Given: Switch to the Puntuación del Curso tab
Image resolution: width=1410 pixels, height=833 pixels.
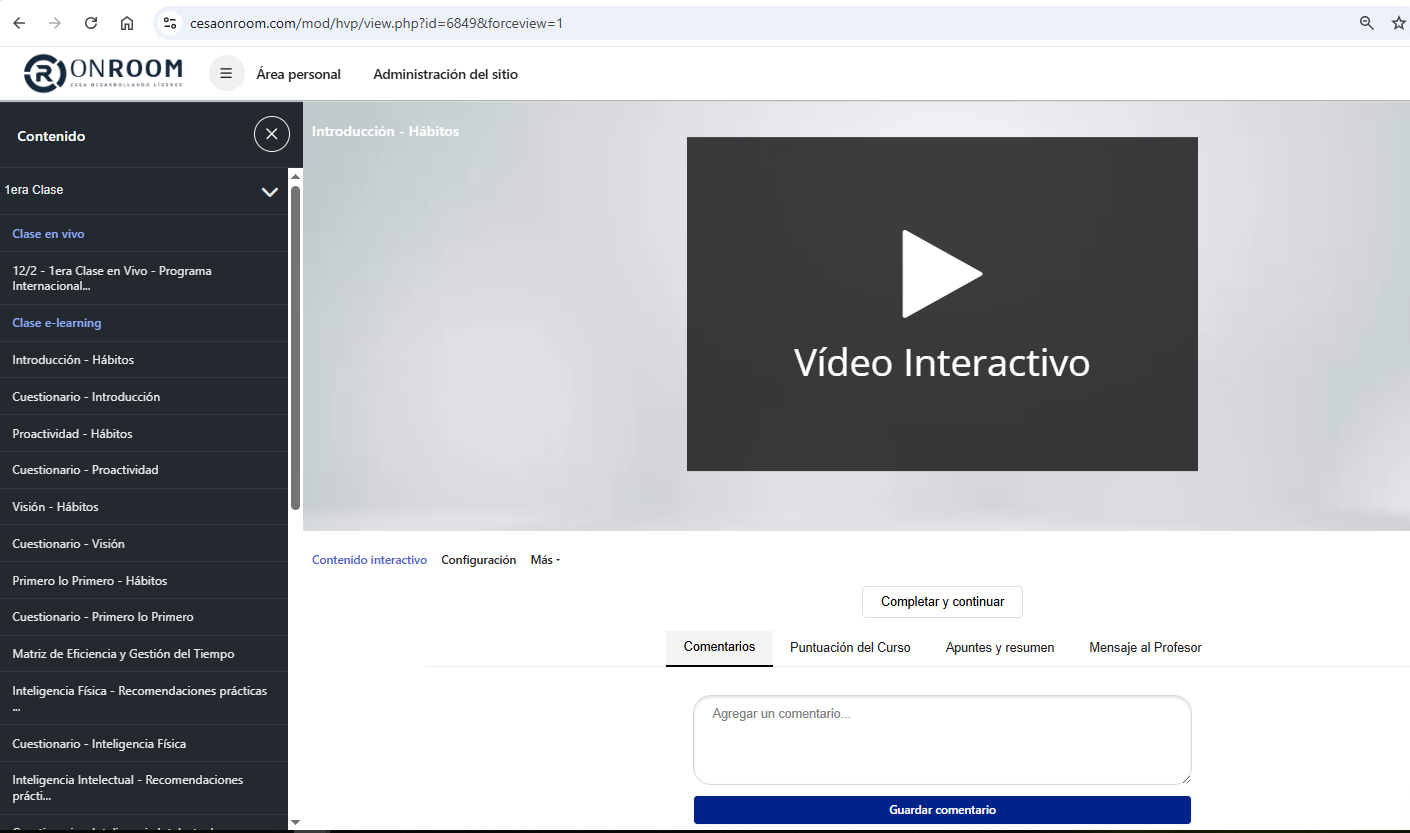Looking at the screenshot, I should point(850,648).
